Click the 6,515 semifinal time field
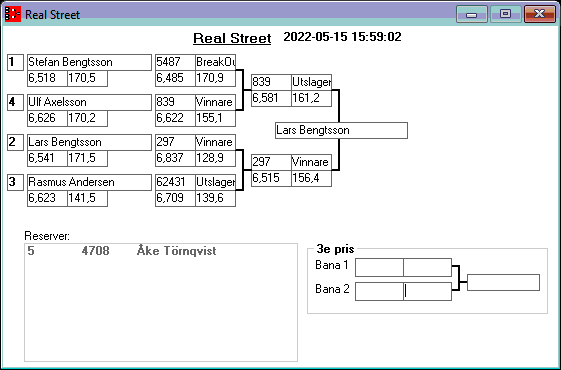Image resolution: width=561 pixels, height=370 pixels. coord(271,178)
